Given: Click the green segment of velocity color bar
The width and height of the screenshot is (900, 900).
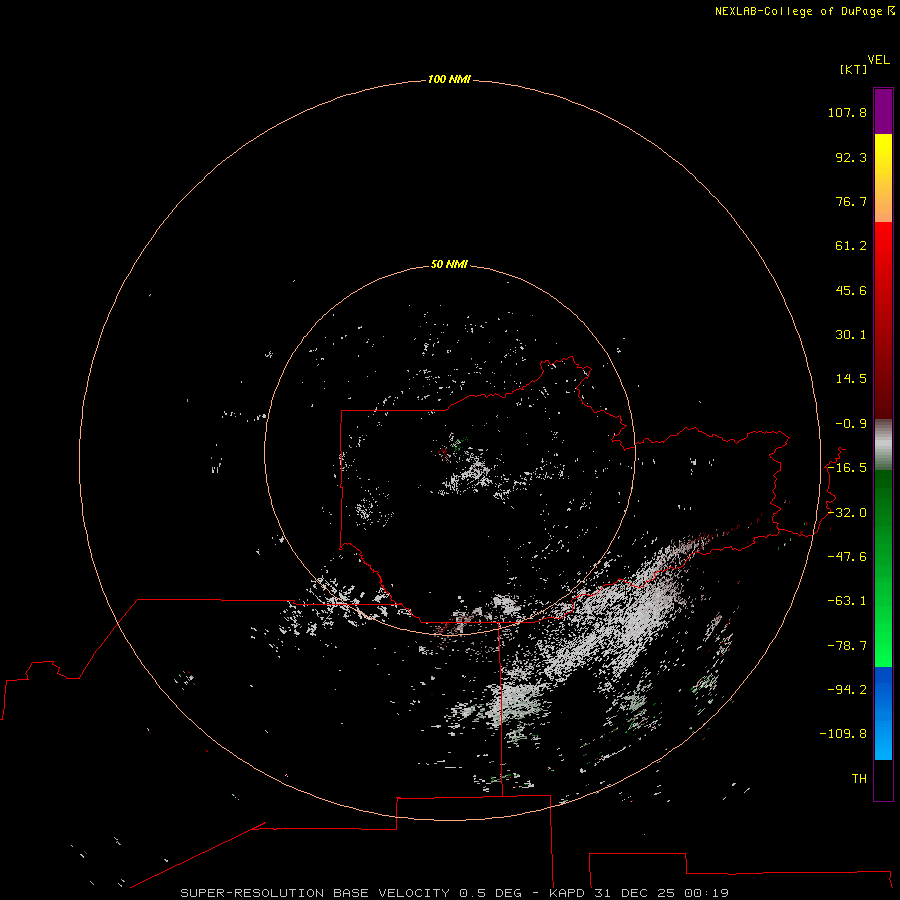Looking at the screenshot, I should point(883,568).
